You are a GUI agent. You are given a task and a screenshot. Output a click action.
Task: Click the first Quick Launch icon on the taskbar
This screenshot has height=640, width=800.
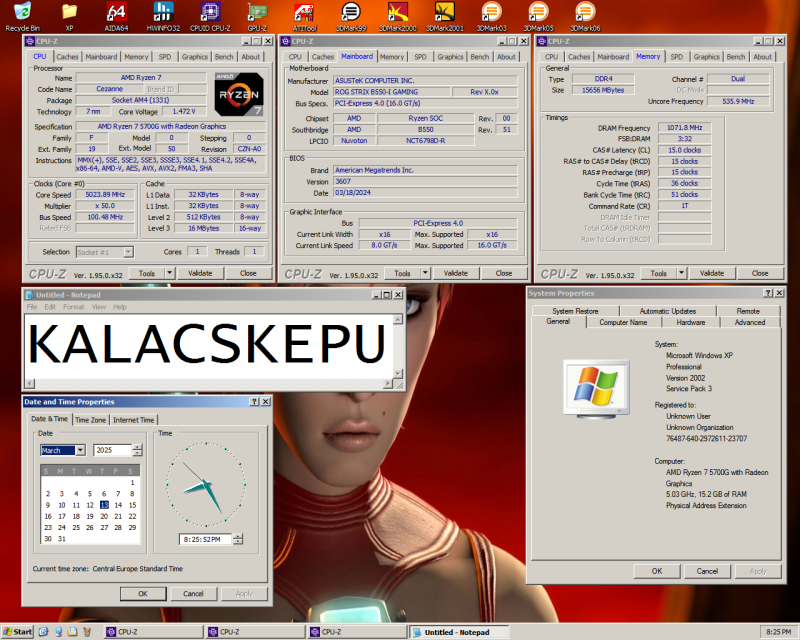43,632
